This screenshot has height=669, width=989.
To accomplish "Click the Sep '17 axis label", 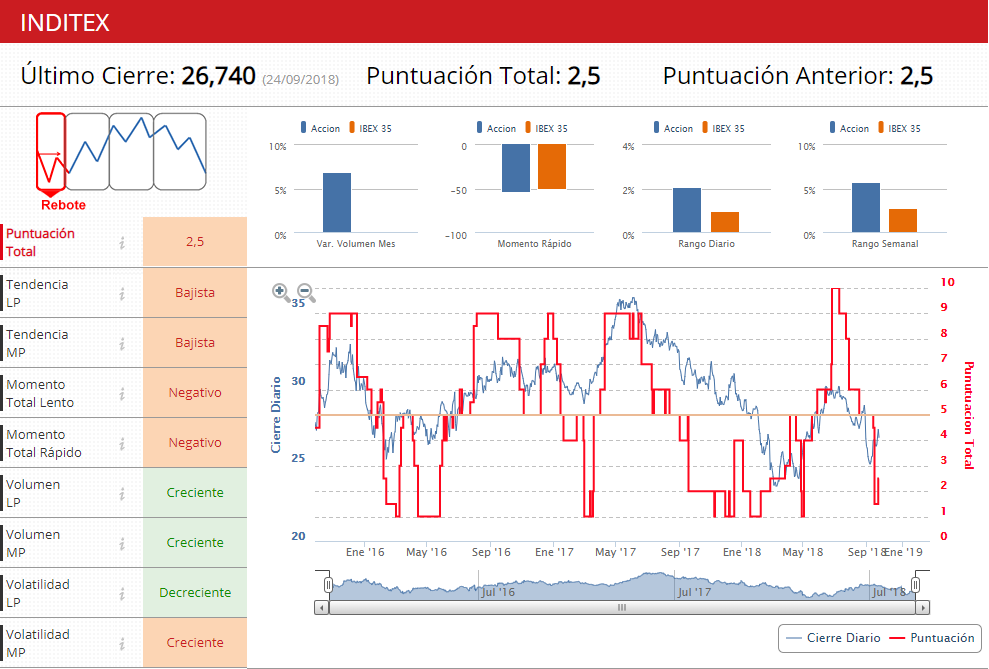I will 680,552.
